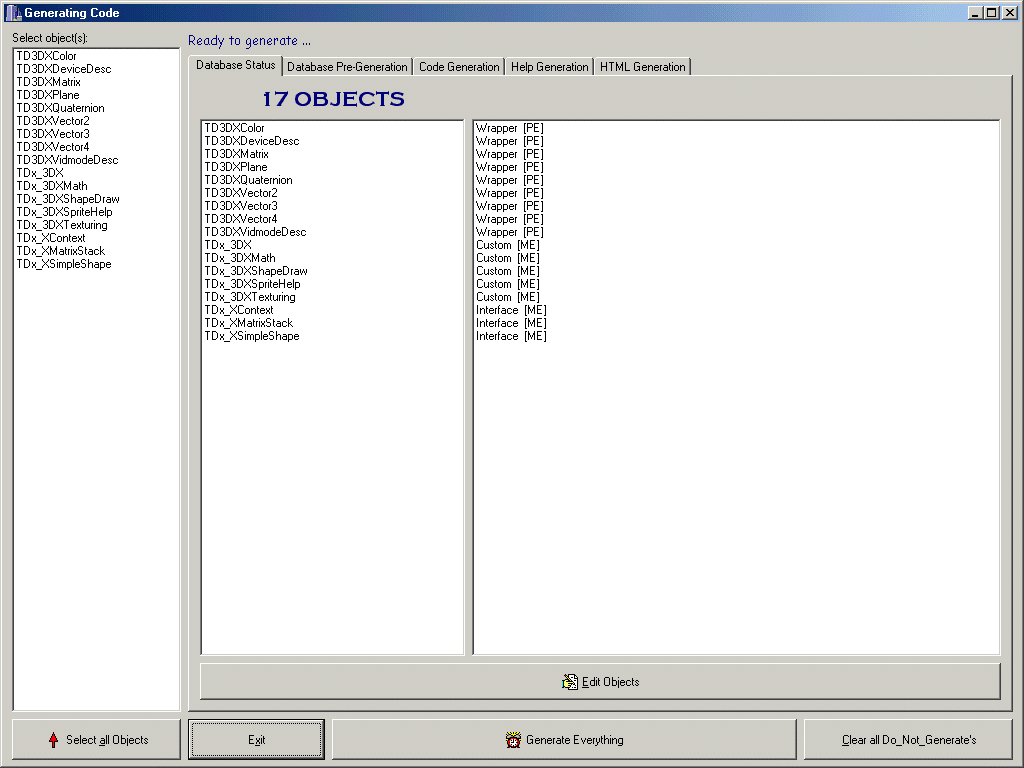The width and height of the screenshot is (1024, 768).
Task: Click the application icon in title bar
Action: 13,13
